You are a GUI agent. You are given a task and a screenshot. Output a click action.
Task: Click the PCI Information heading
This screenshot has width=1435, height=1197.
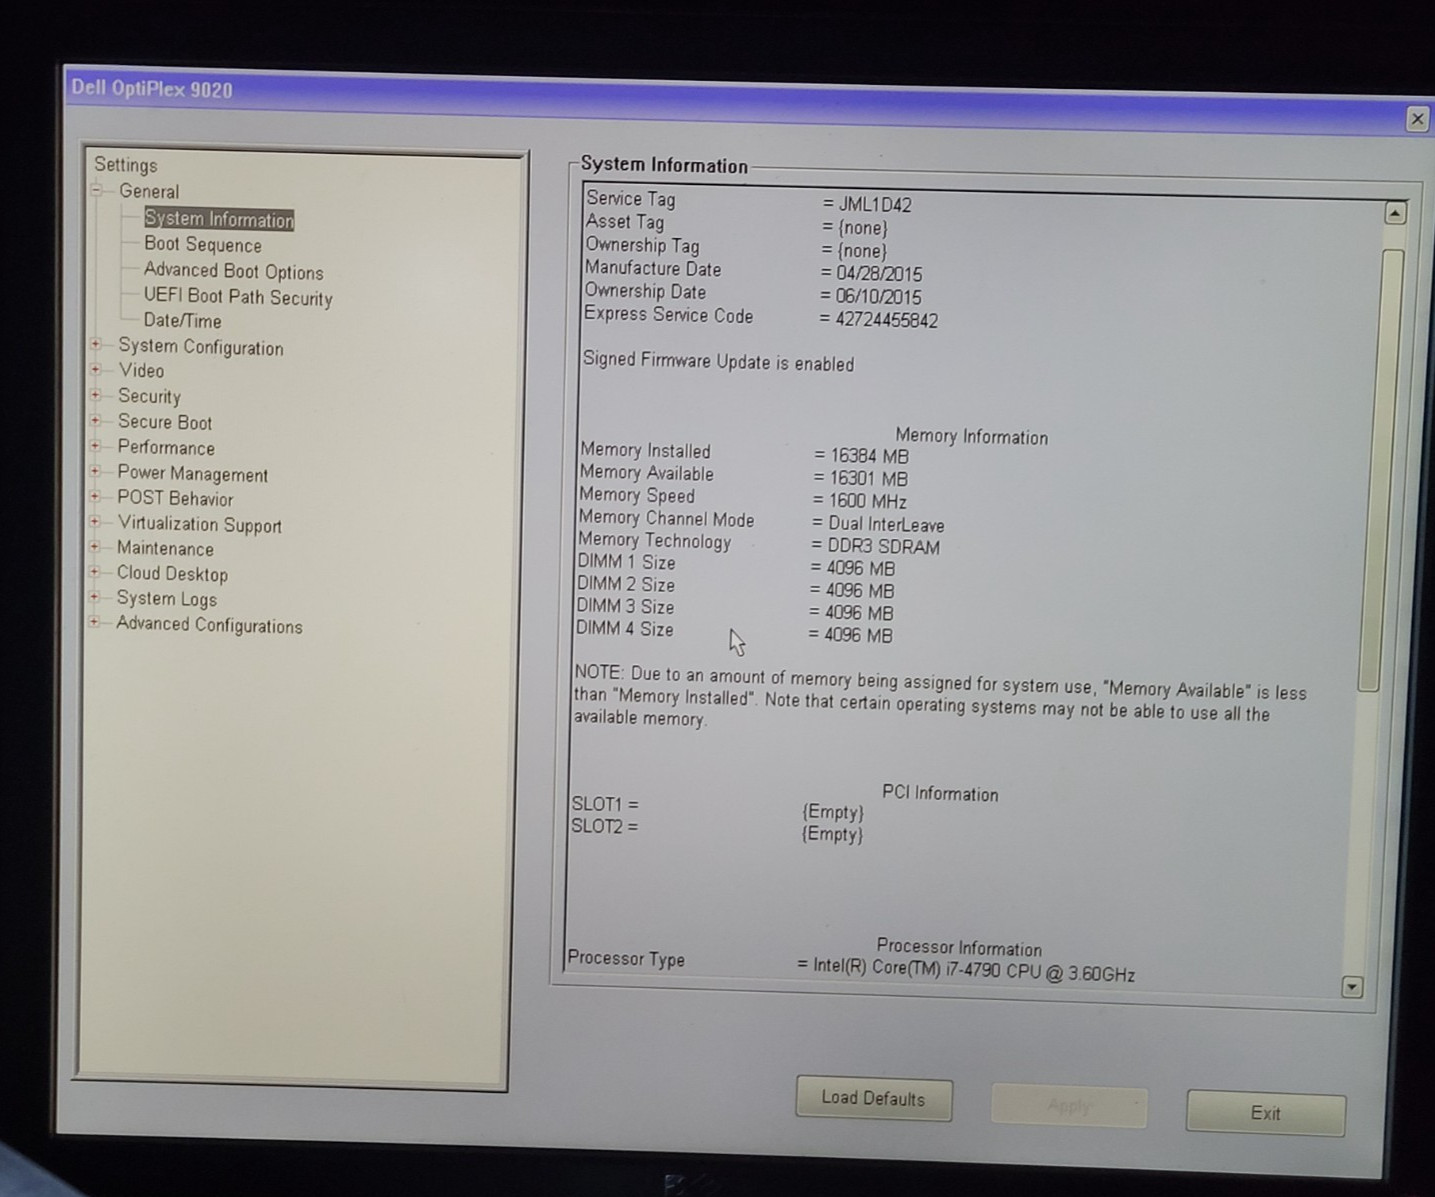940,794
